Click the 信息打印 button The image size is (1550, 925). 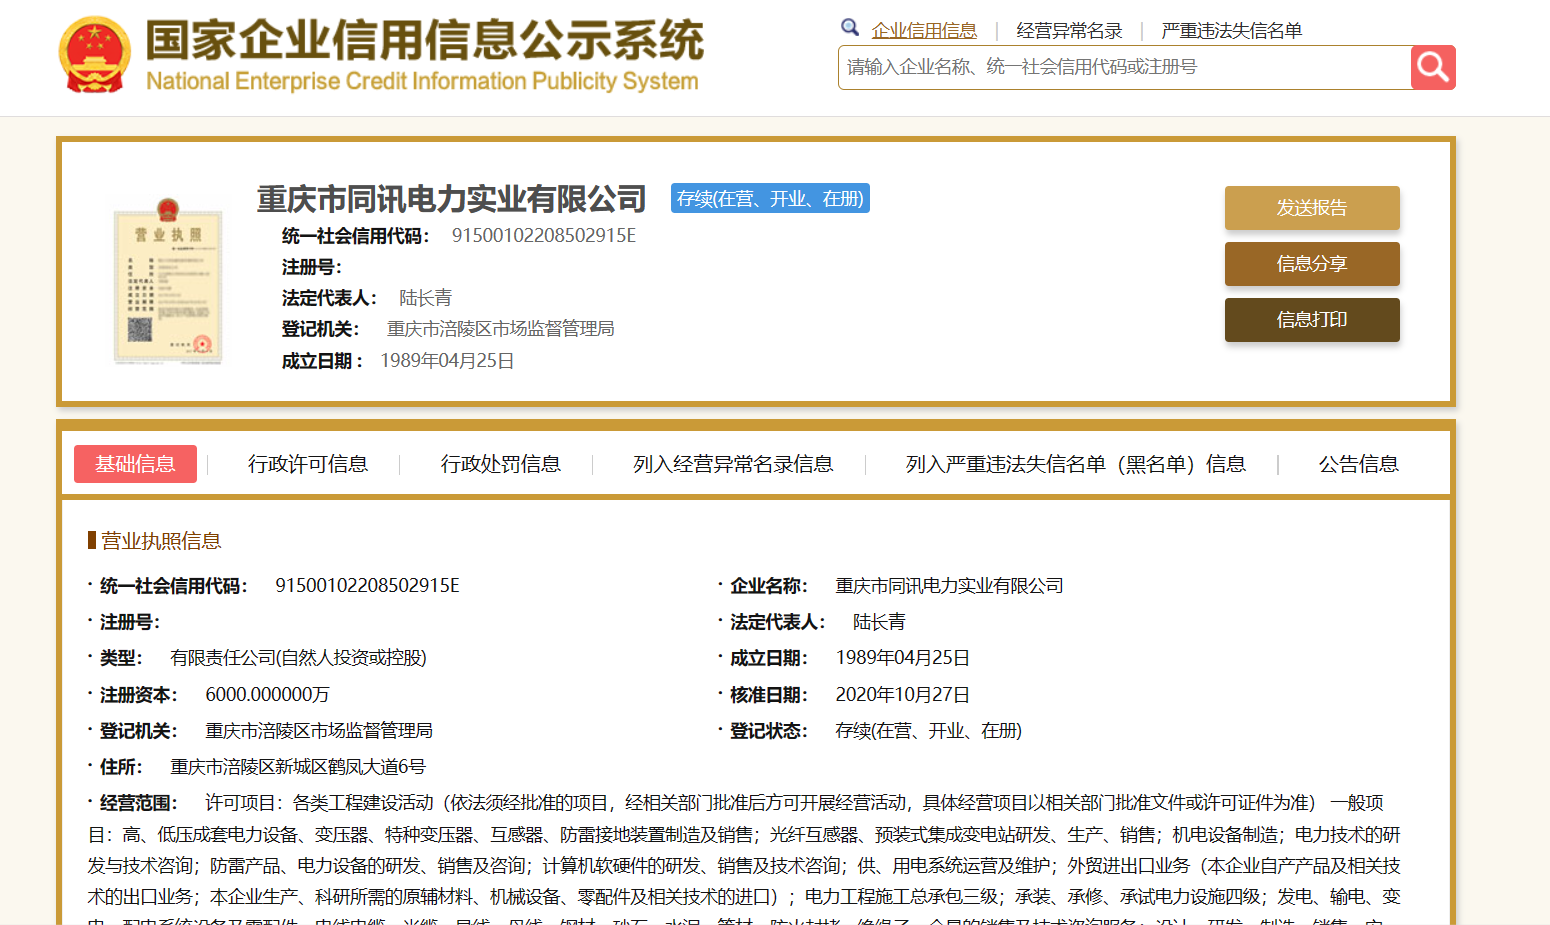point(1312,320)
